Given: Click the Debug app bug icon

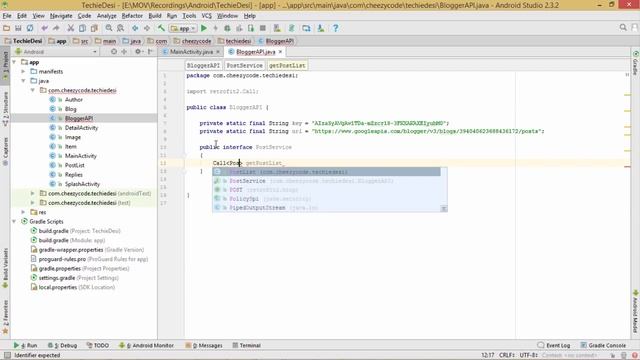Looking at the screenshot, I should pos(227,28).
